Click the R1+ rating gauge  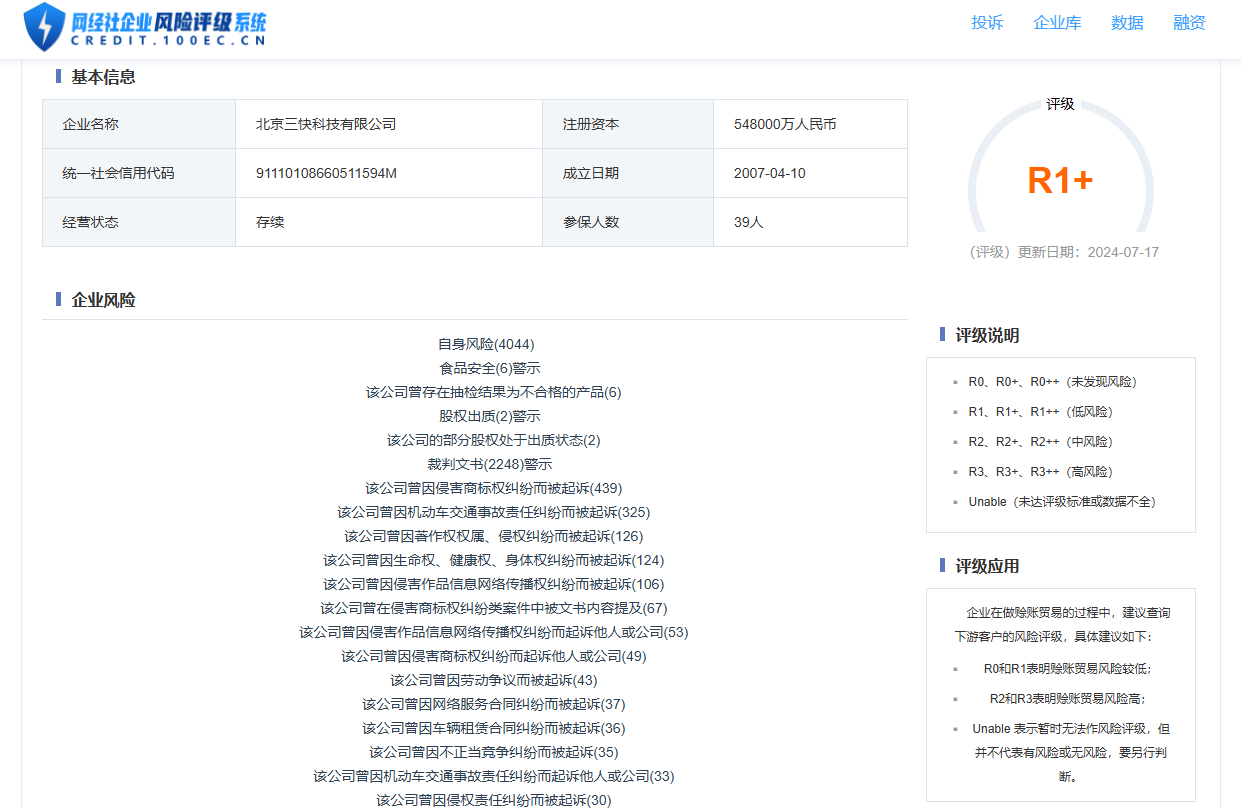(x=1060, y=180)
